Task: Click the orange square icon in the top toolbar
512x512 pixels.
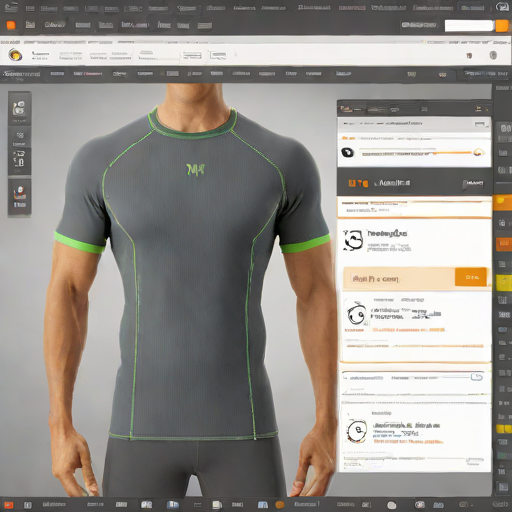Action: click(x=11, y=25)
